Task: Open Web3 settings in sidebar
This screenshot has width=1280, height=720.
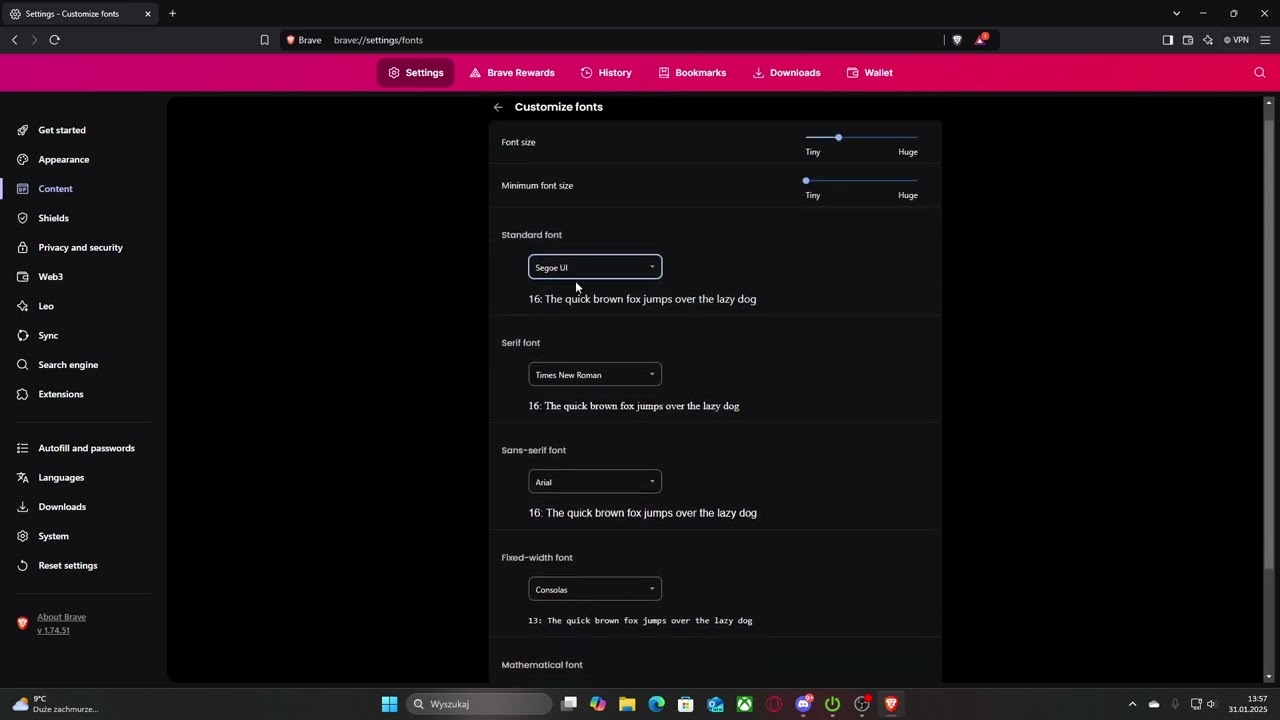Action: click(51, 277)
